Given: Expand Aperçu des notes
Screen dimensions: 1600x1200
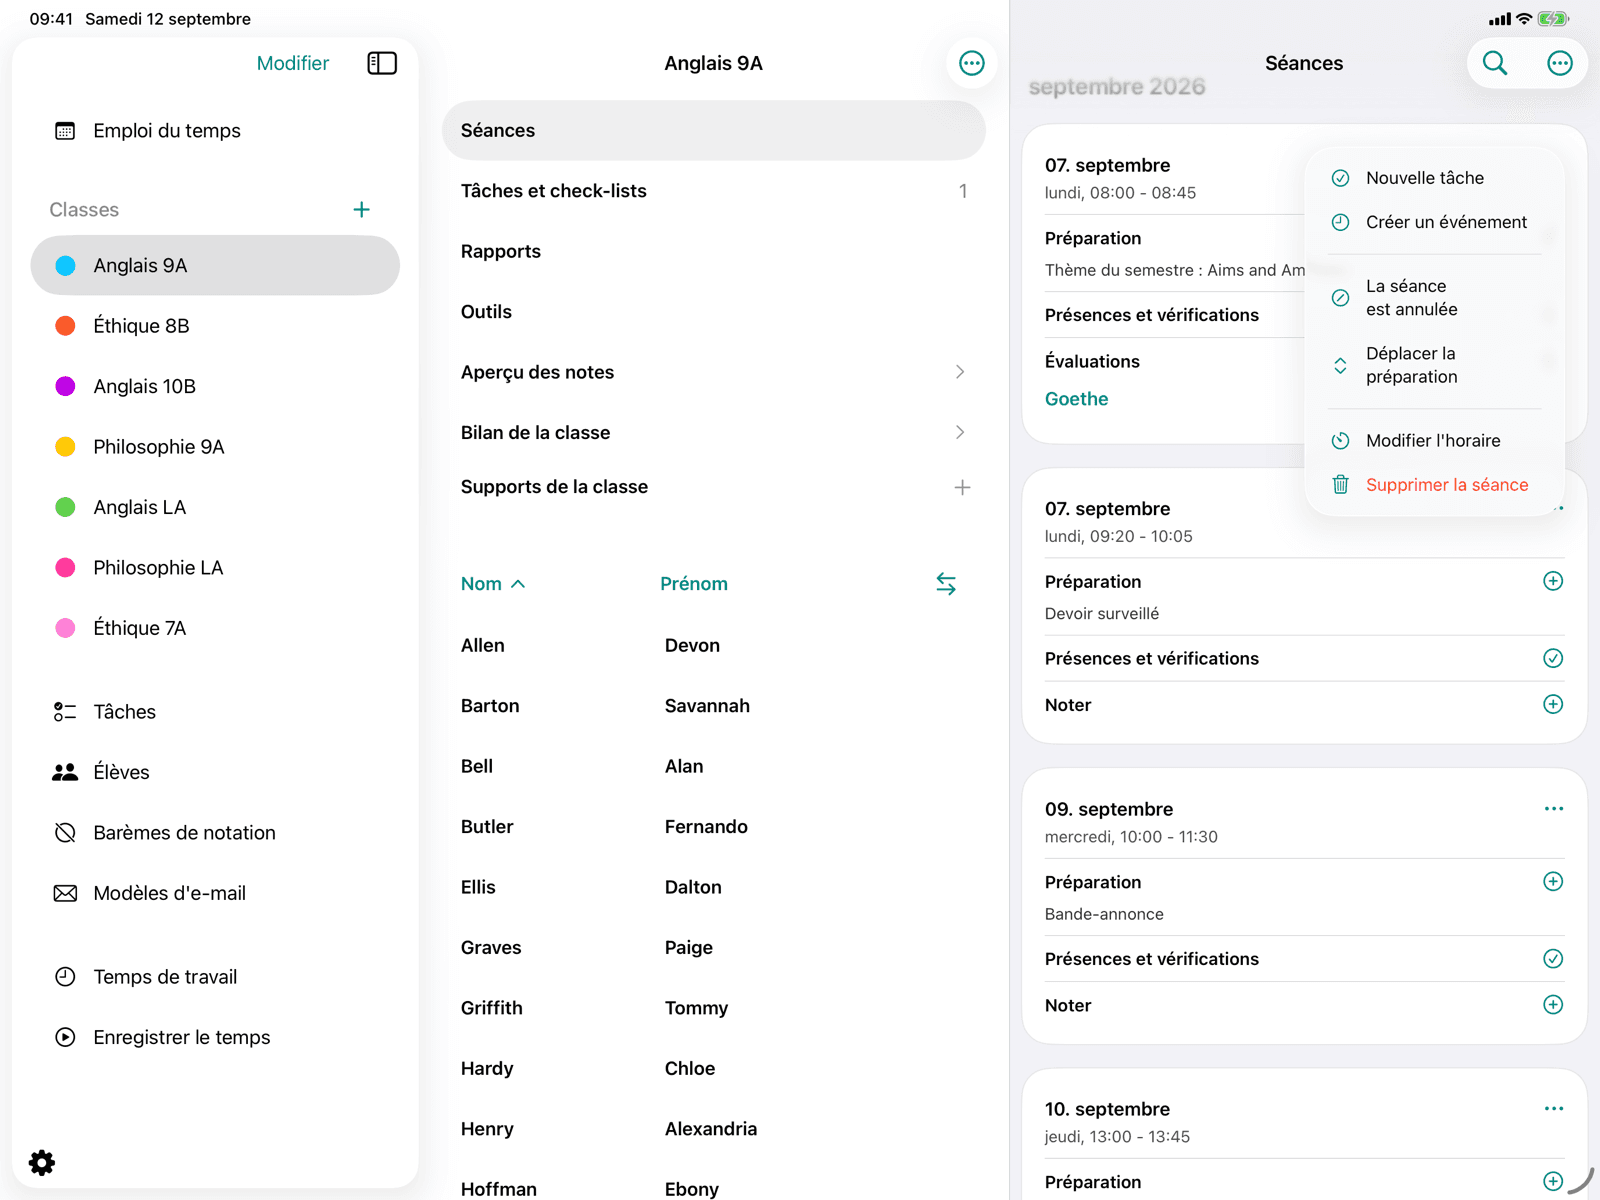Looking at the screenshot, I should pos(714,372).
